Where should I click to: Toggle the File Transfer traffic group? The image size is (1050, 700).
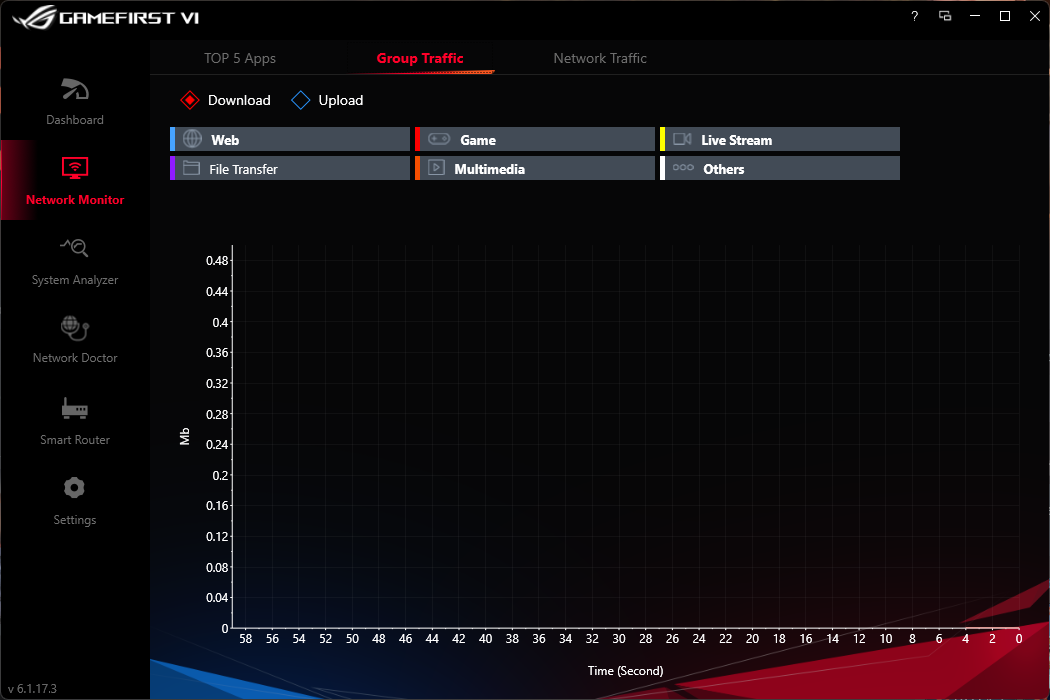tap(290, 168)
